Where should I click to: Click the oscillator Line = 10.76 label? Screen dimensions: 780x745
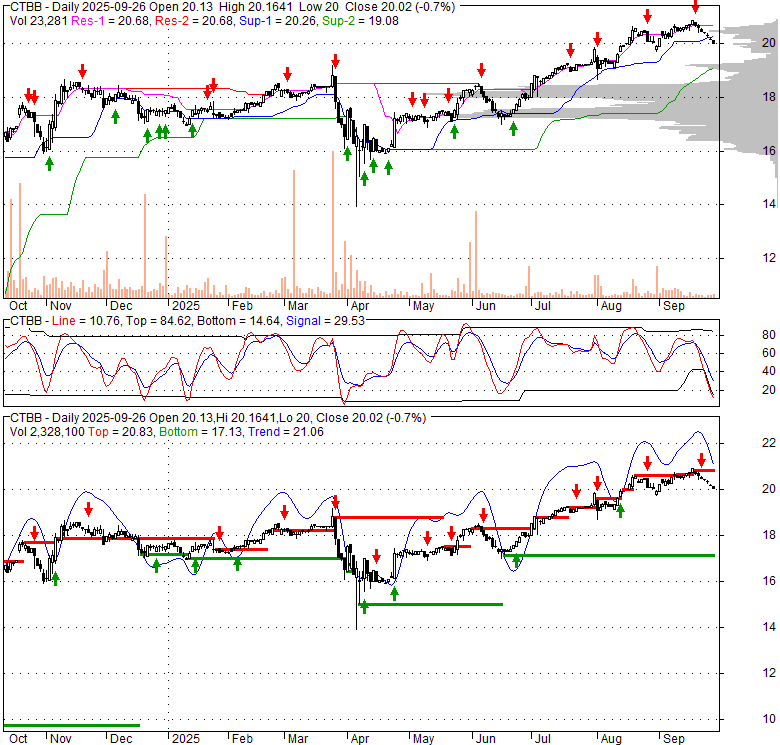[x=86, y=321]
